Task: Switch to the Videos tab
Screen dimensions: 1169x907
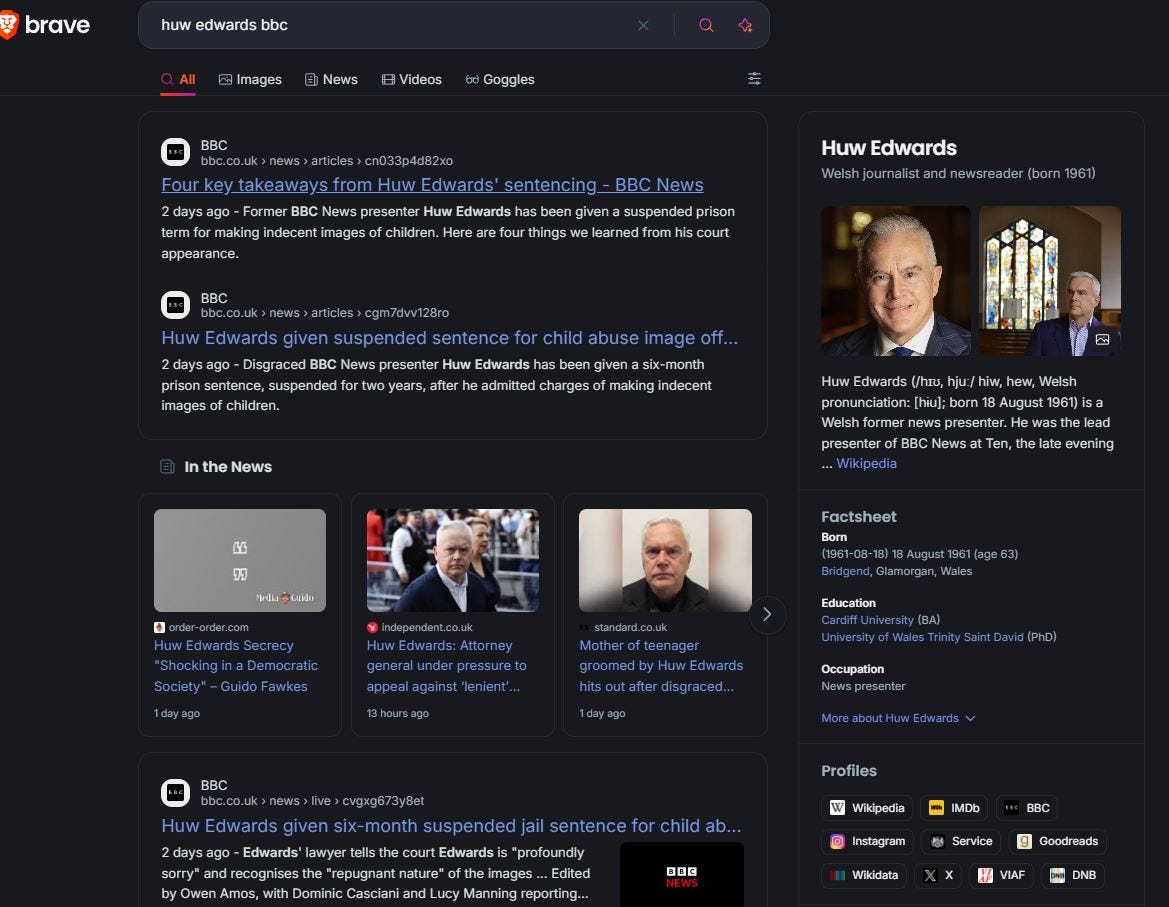Action: (412, 79)
